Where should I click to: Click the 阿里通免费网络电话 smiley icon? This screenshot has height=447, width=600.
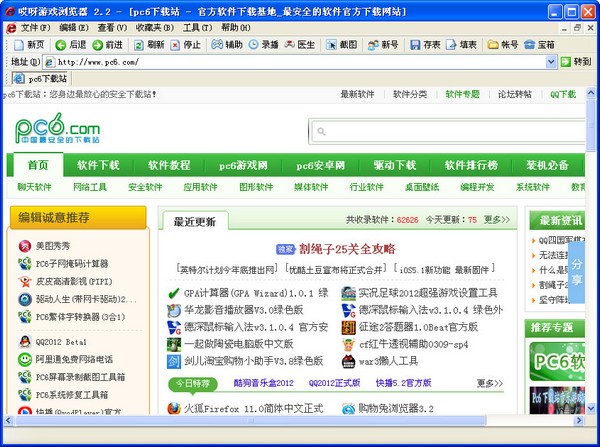tap(25, 359)
